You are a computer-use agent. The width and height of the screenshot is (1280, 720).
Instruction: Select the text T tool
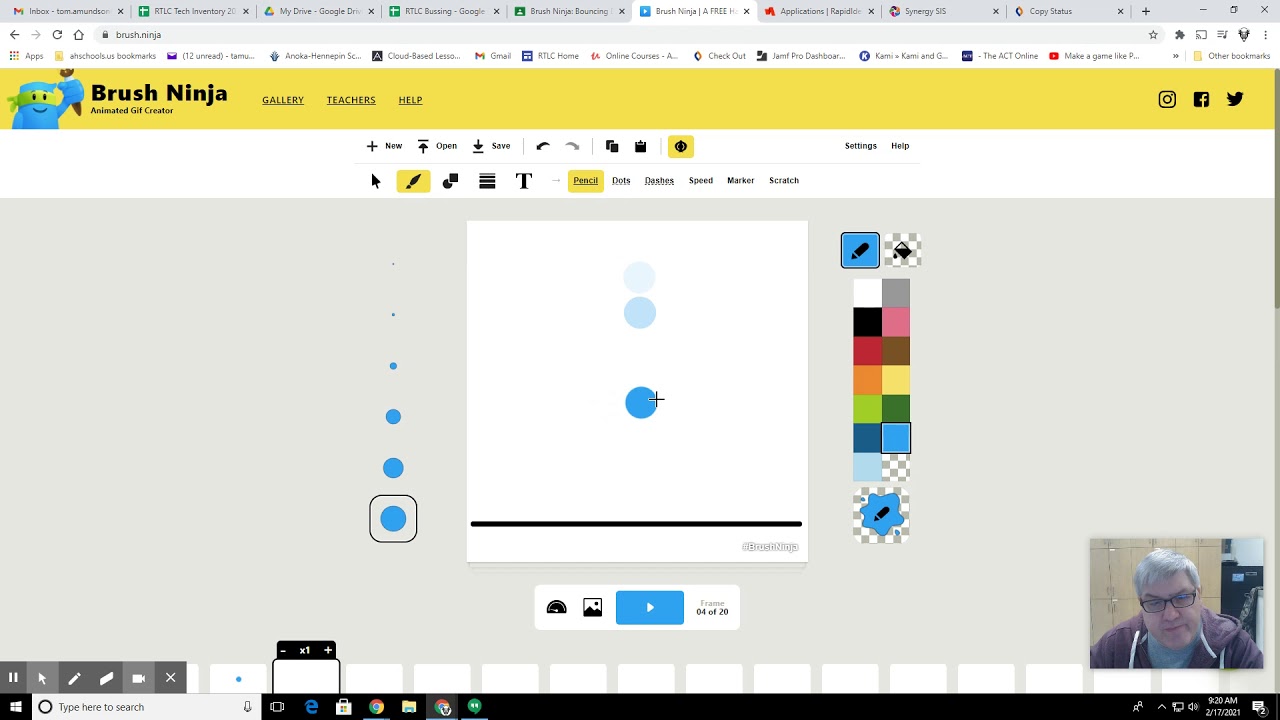pos(524,181)
